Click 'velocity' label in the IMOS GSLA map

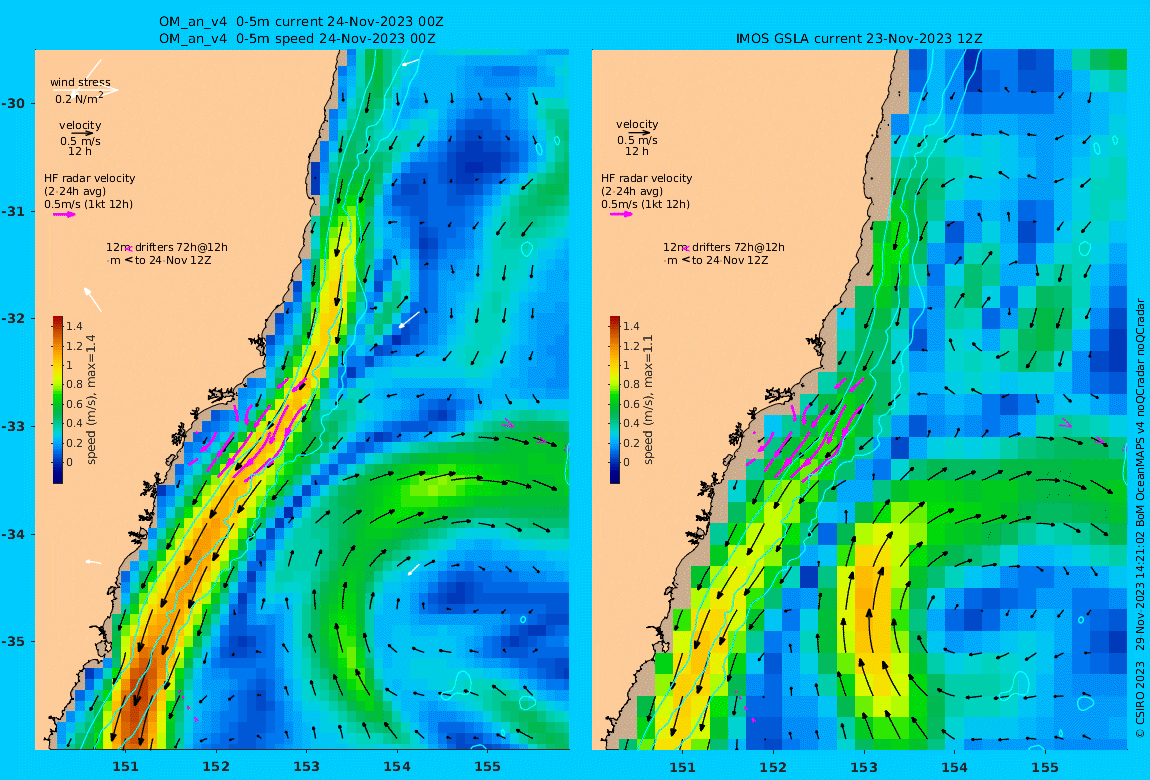[637, 125]
